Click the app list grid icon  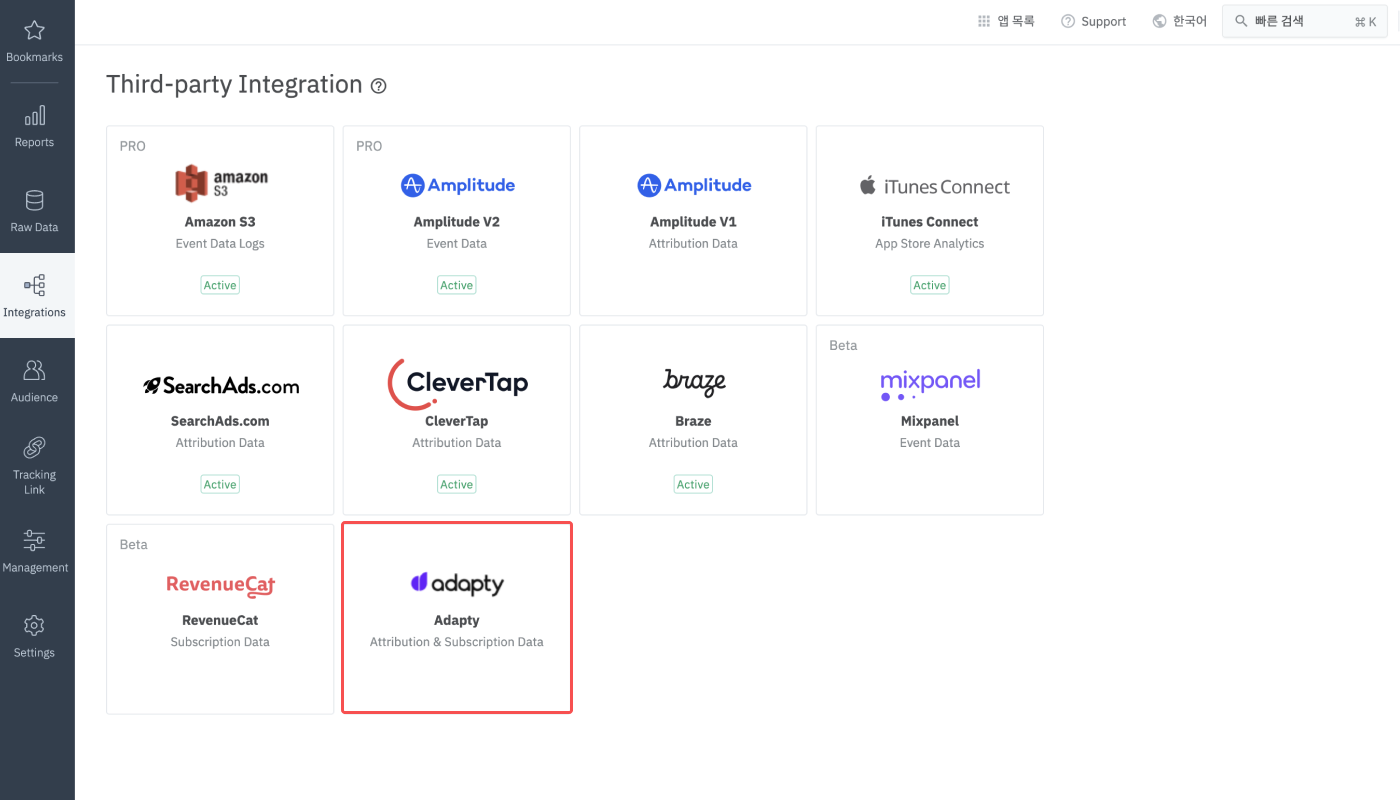pyautogui.click(x=984, y=21)
